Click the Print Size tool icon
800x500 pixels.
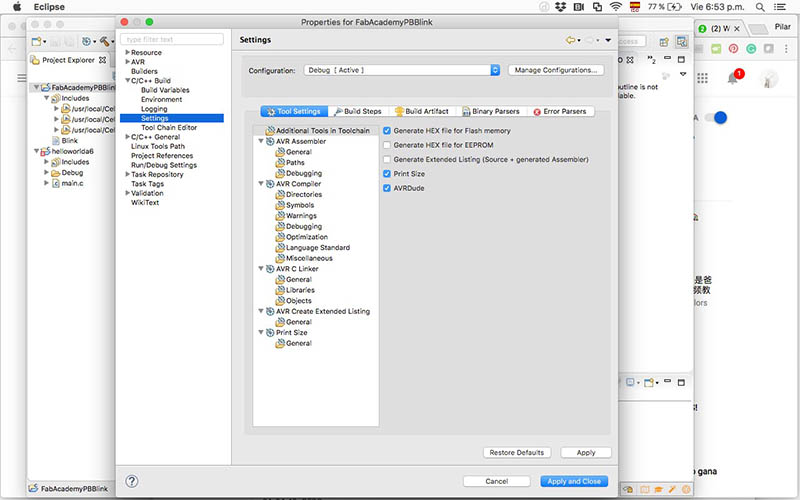[270, 333]
